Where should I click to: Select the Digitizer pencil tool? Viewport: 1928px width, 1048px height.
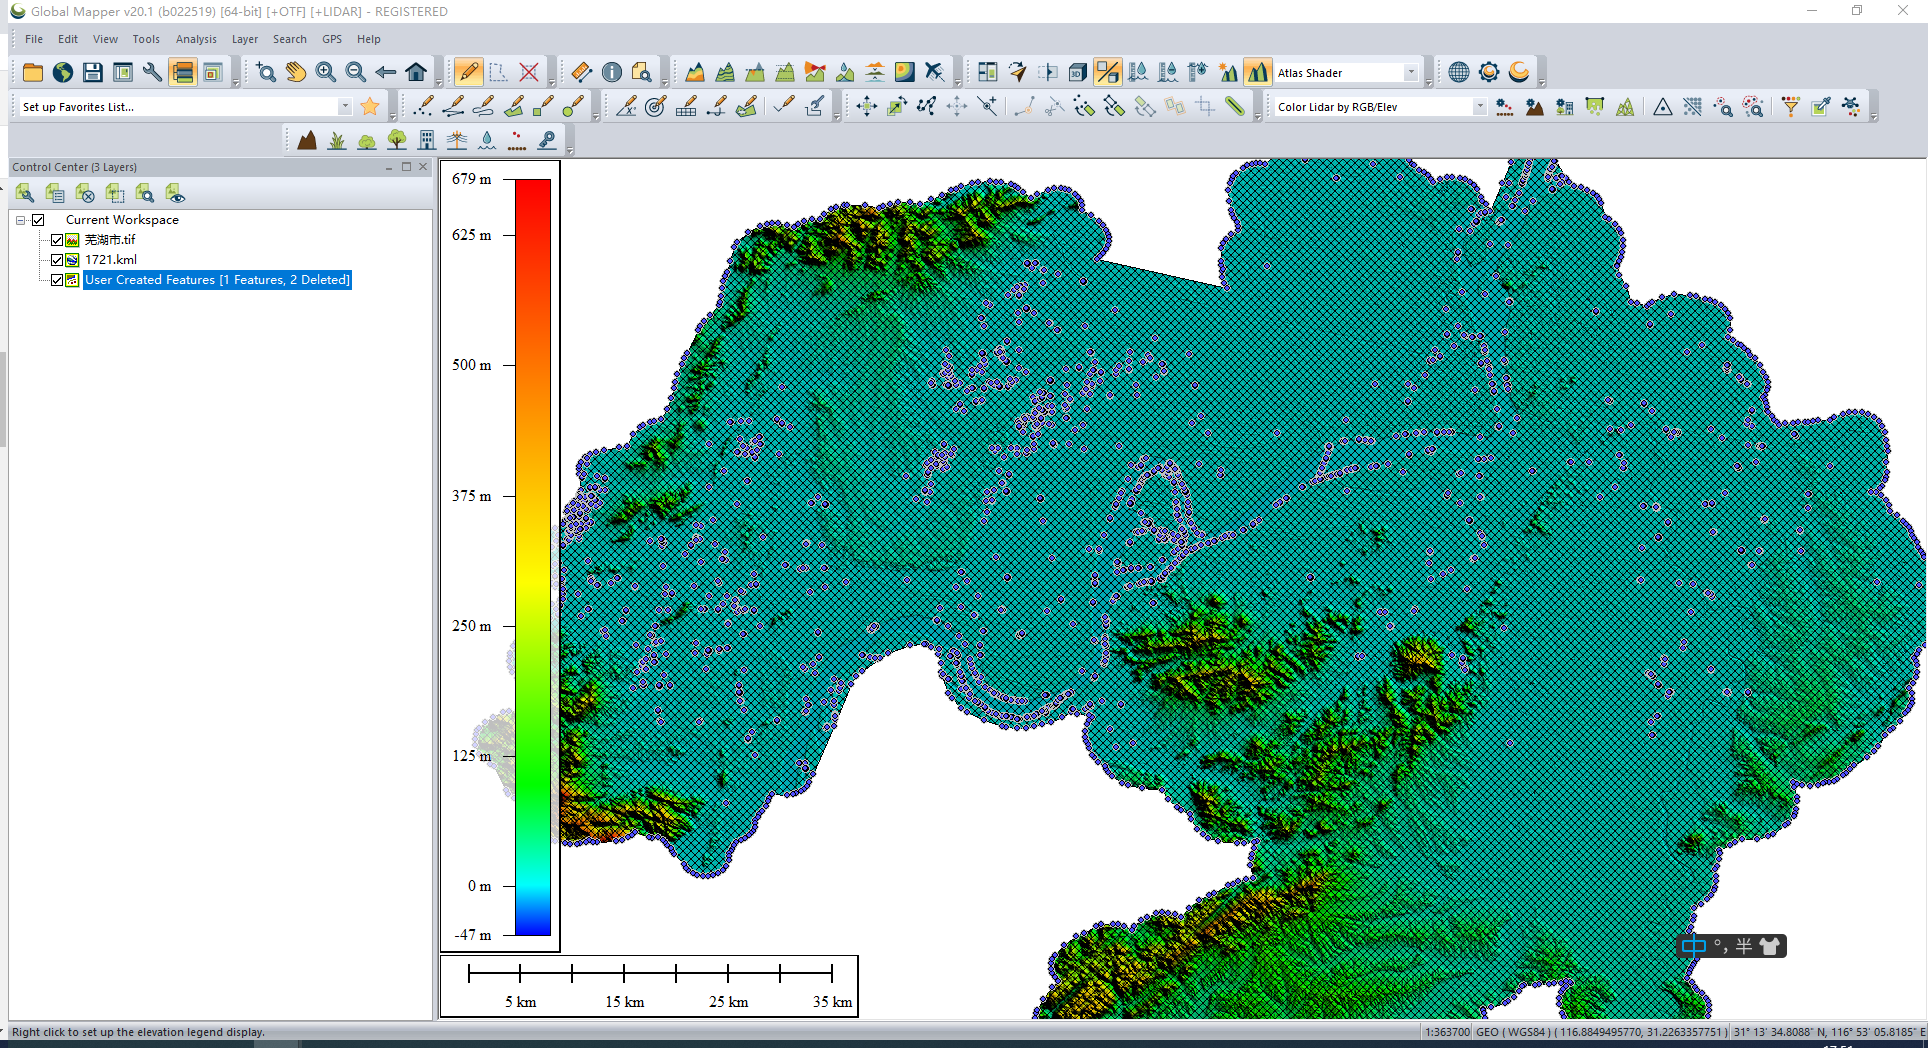[468, 72]
